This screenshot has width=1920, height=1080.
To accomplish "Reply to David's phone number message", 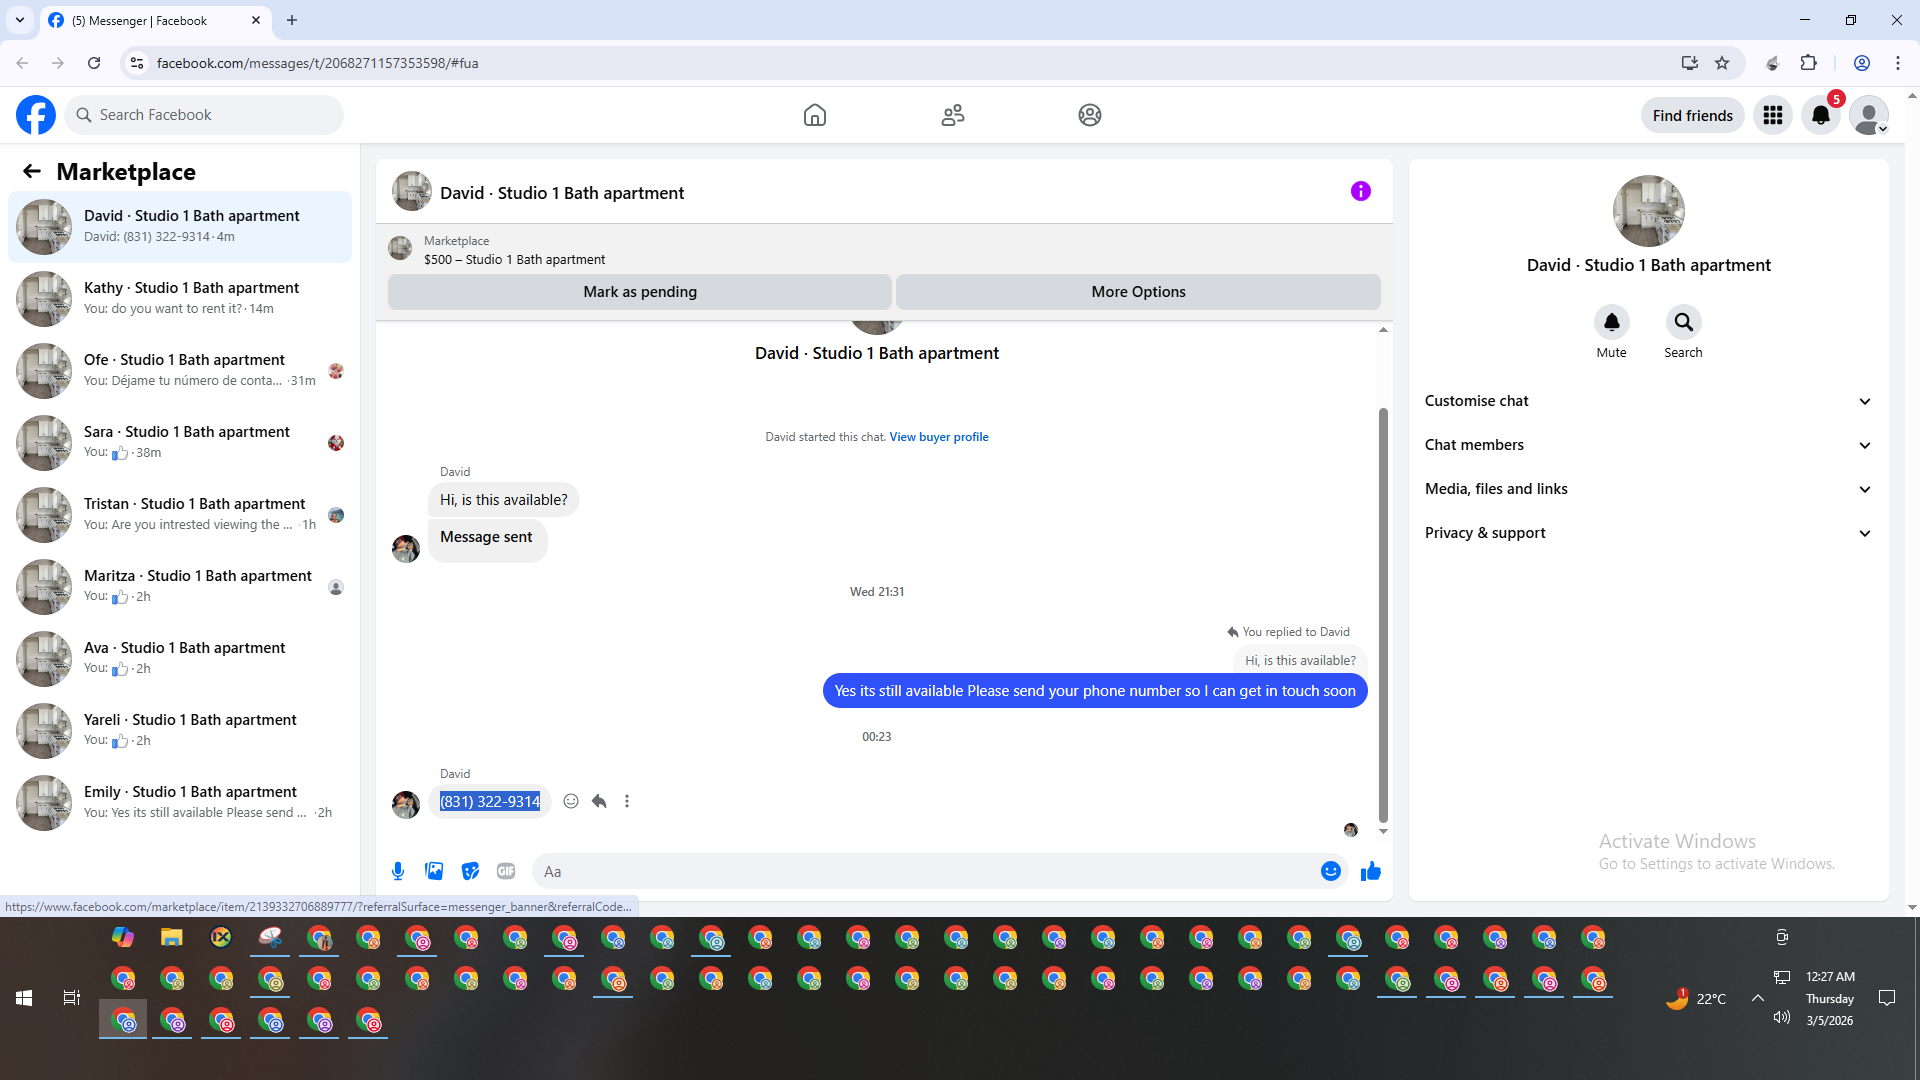I will (x=599, y=801).
